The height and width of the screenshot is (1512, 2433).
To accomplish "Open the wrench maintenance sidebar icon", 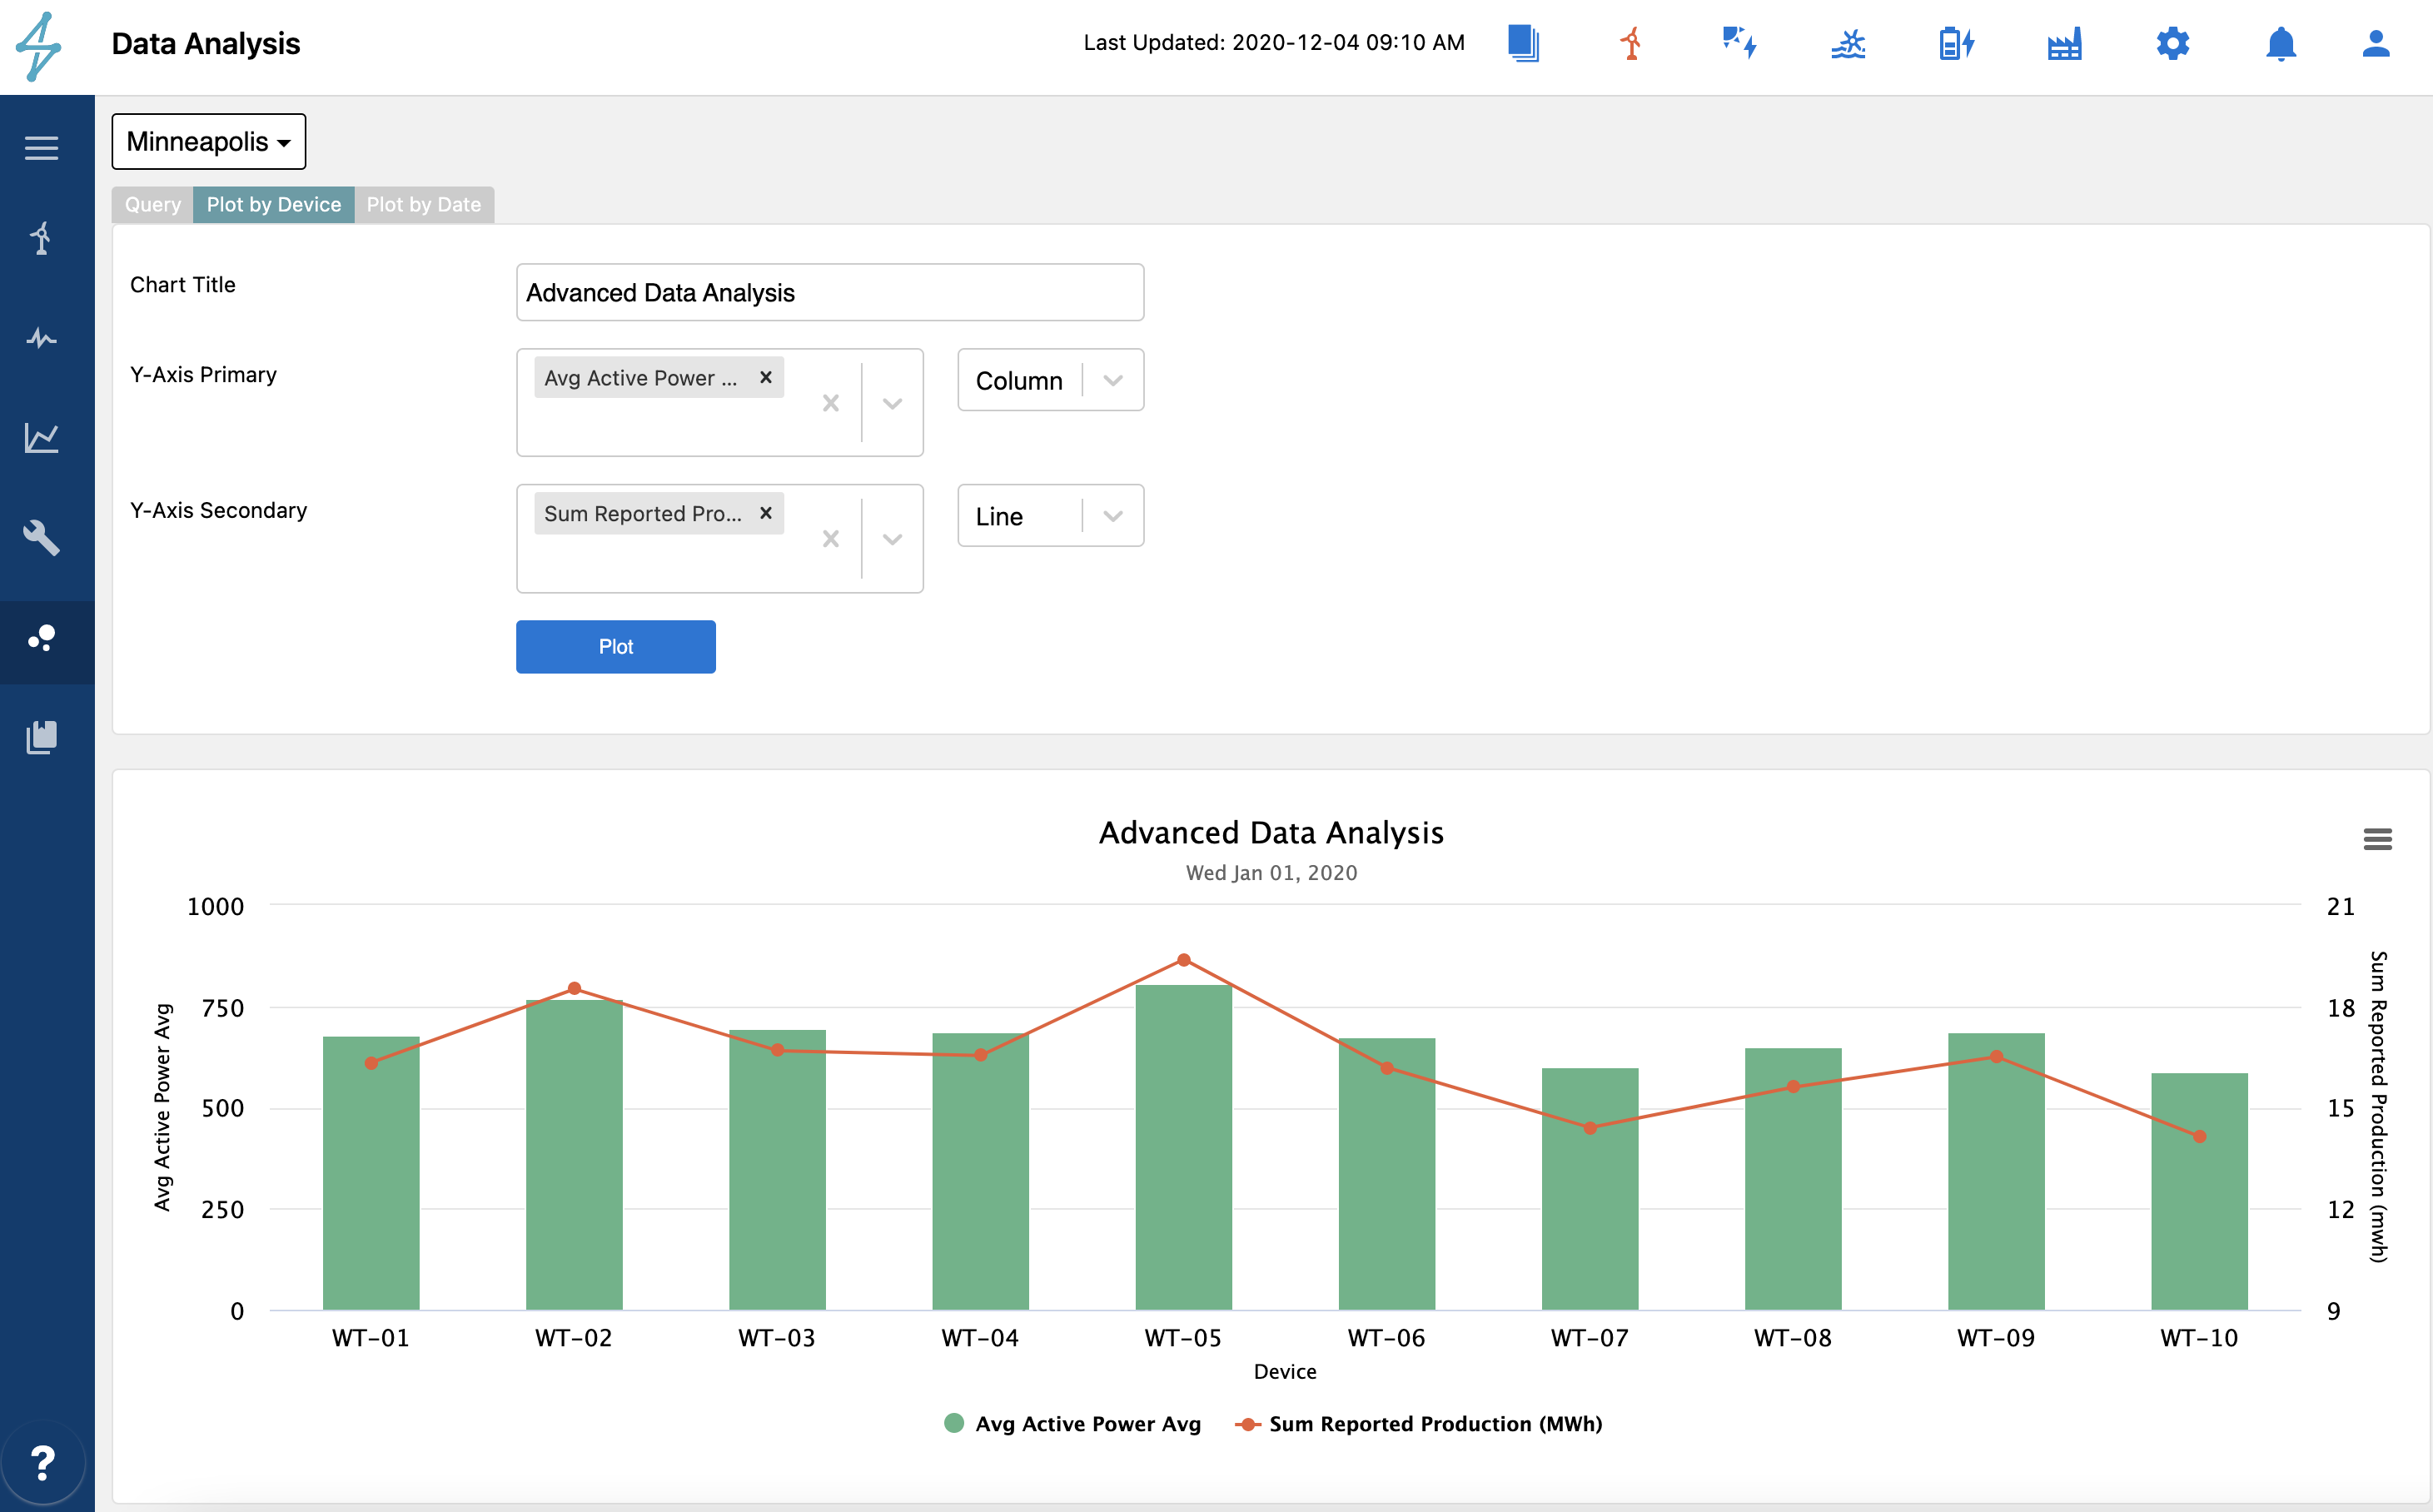I will pos(41,538).
